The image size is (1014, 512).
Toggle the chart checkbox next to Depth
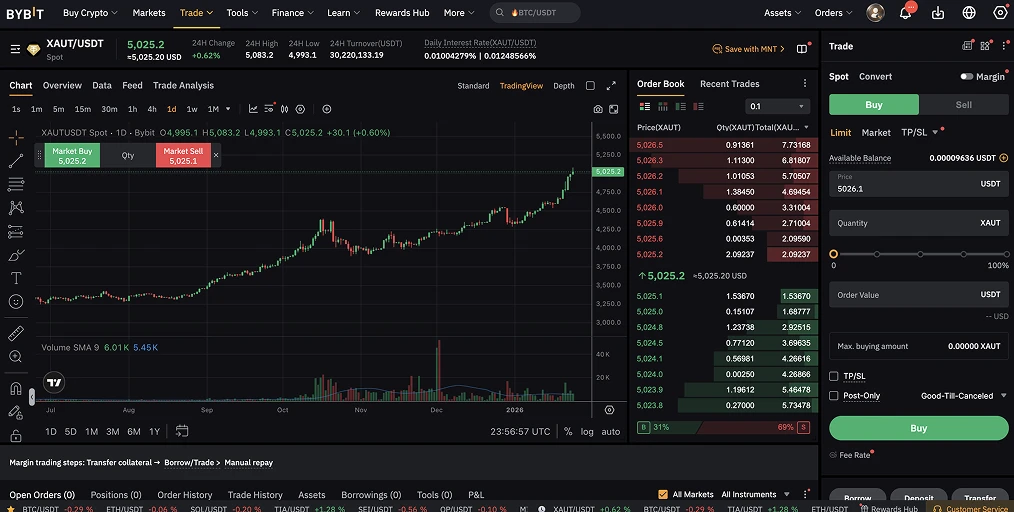click(x=590, y=85)
